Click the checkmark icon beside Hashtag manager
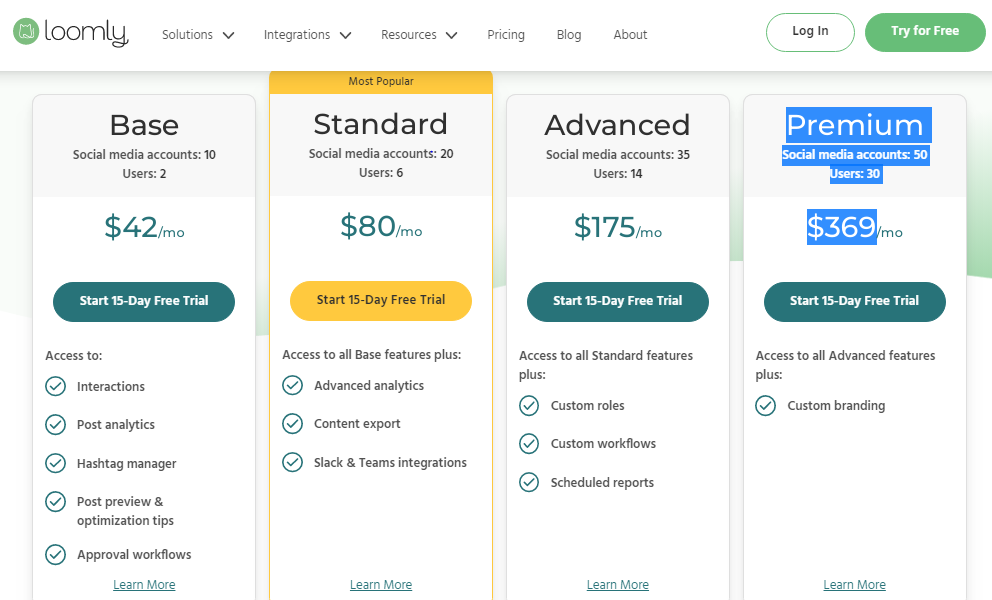Viewport: 992px width, 600px height. [x=55, y=463]
